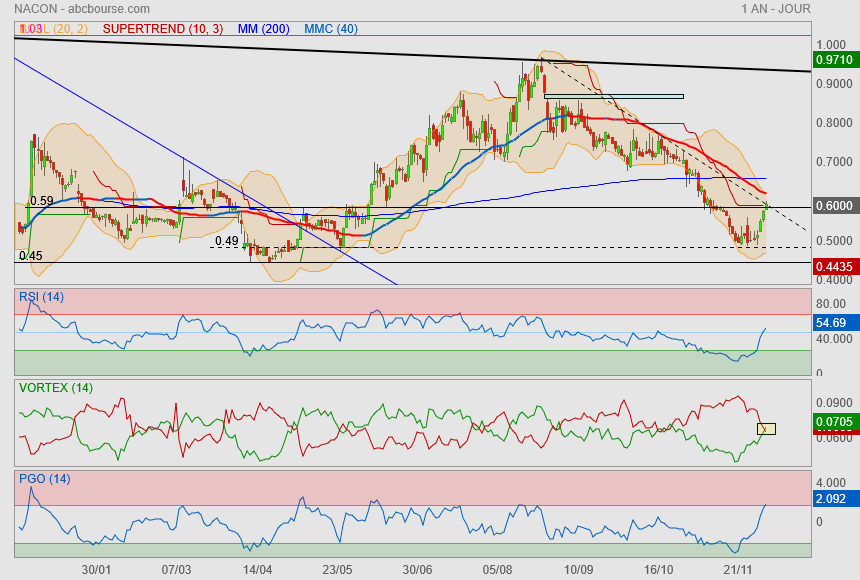
Task: Click the 21/11 date on time axis
Action: 738,569
